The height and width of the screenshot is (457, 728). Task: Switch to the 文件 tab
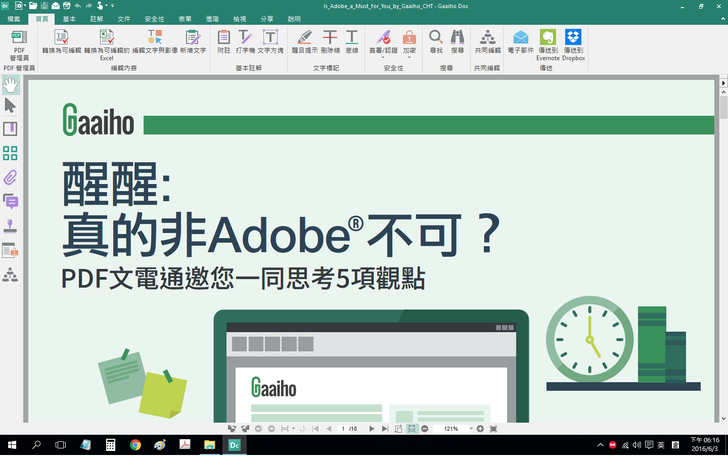click(x=124, y=19)
